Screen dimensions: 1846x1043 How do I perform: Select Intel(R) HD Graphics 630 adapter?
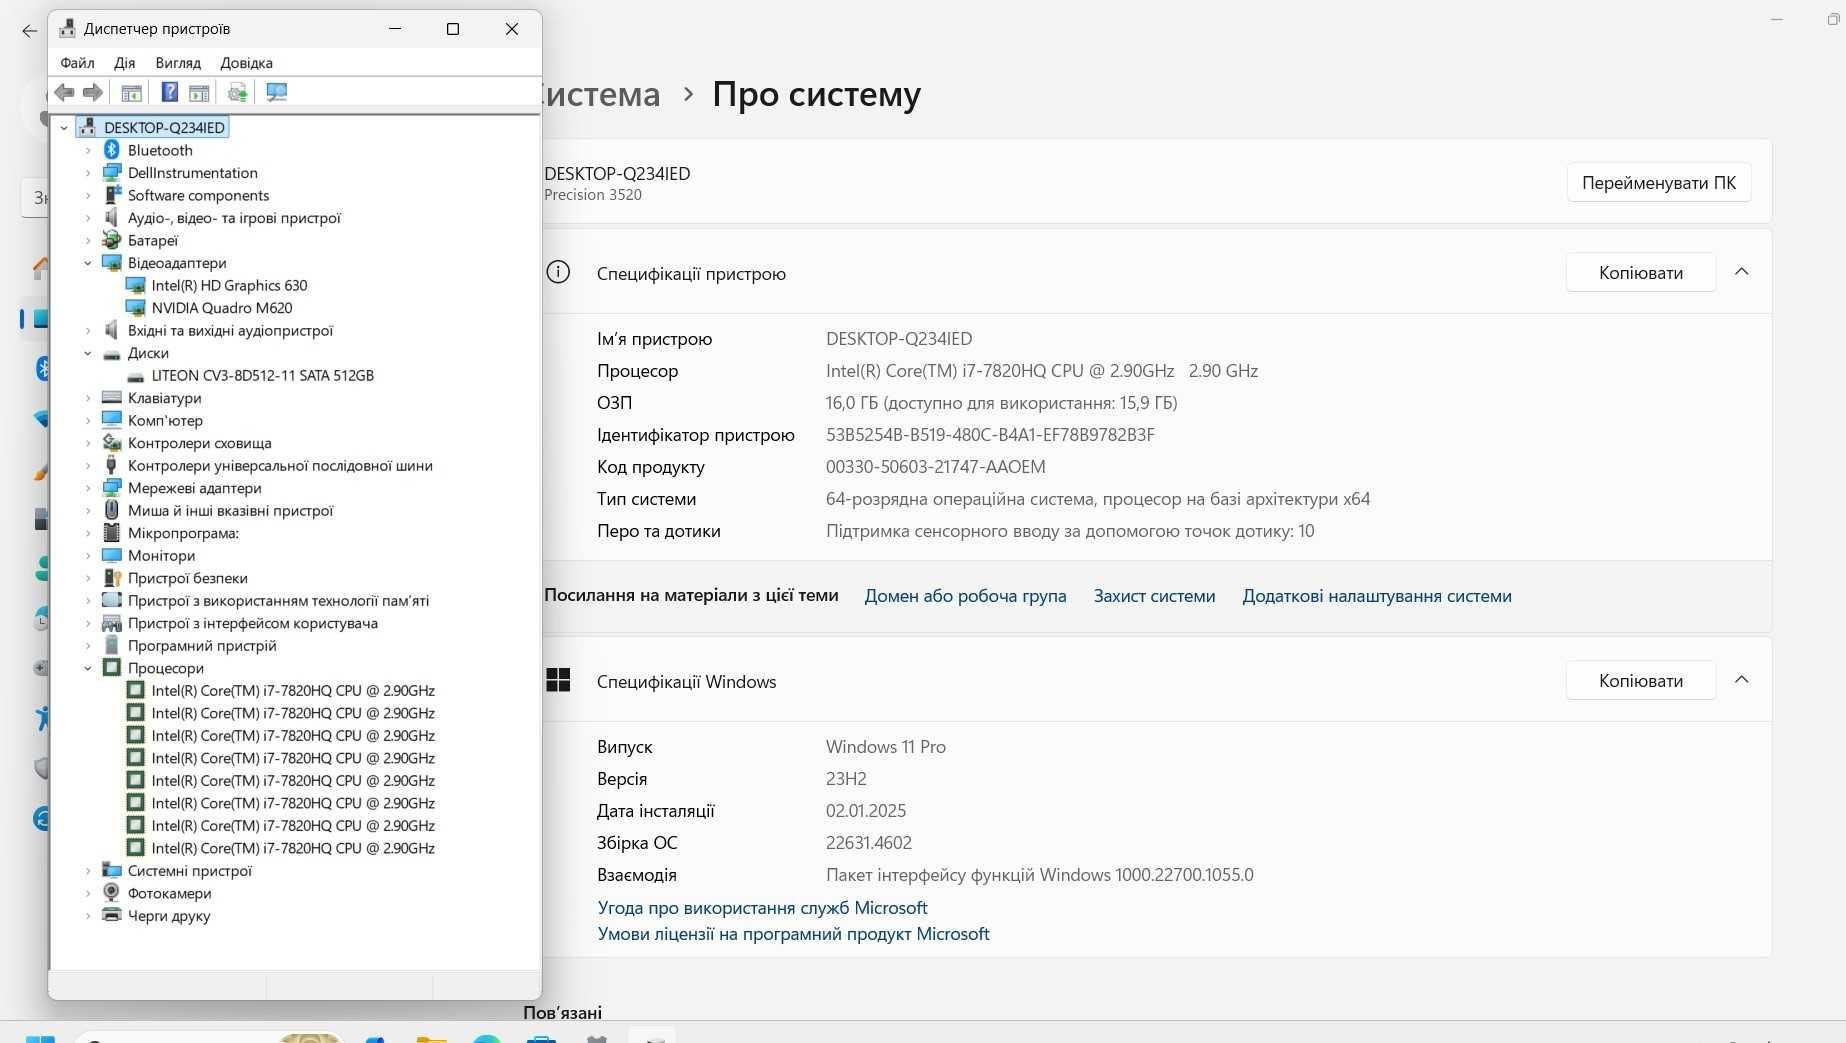(x=229, y=285)
